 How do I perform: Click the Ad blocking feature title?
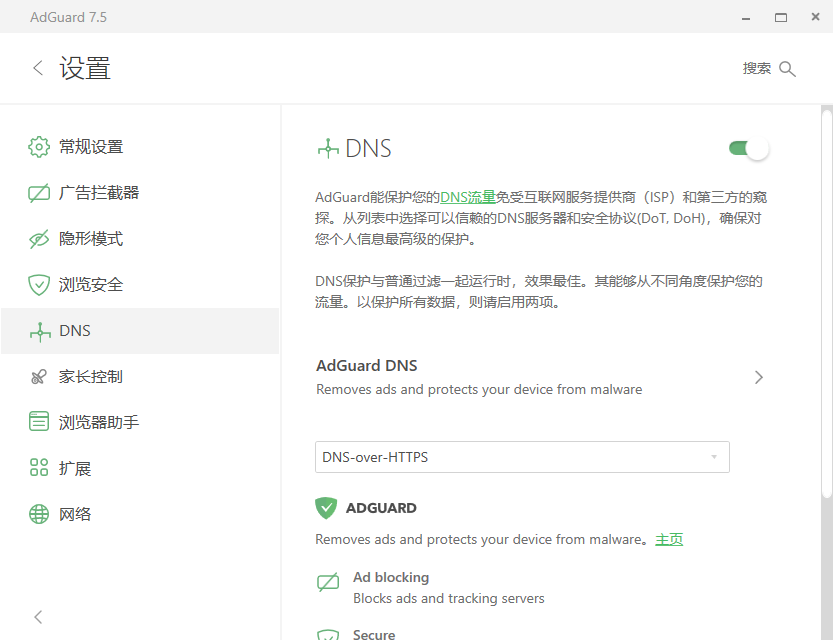click(391, 577)
